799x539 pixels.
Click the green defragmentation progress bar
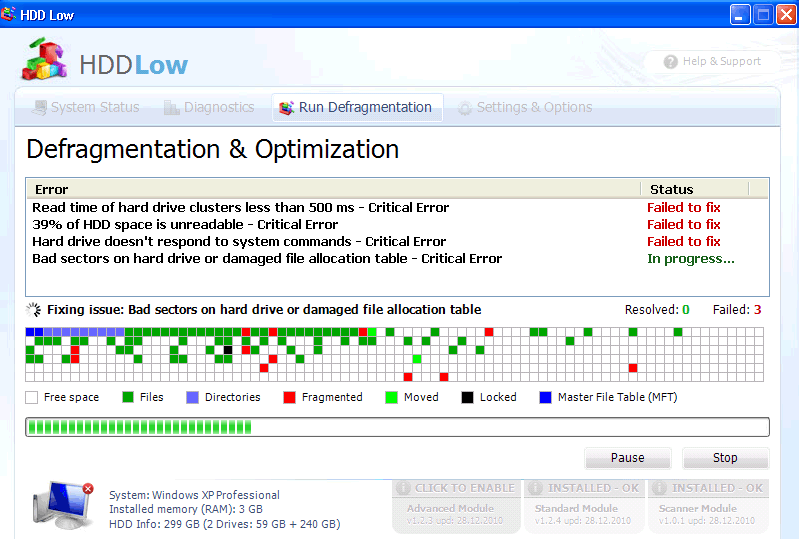pos(396,427)
